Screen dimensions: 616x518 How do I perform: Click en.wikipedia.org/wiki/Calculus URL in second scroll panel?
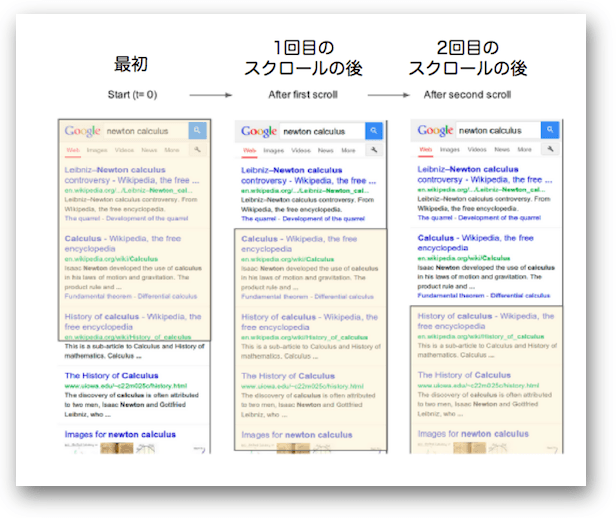click(464, 258)
